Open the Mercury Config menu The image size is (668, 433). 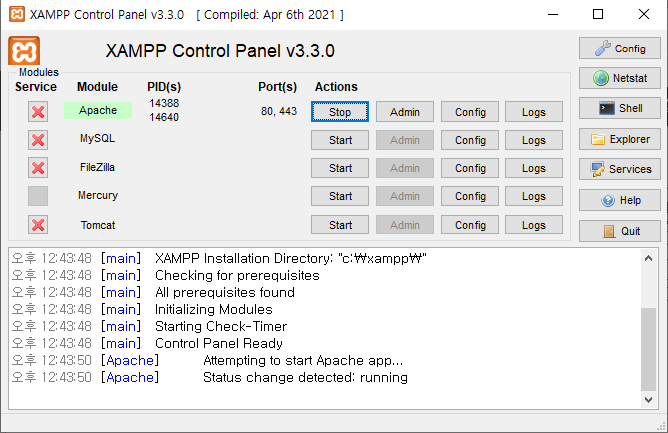coord(470,196)
